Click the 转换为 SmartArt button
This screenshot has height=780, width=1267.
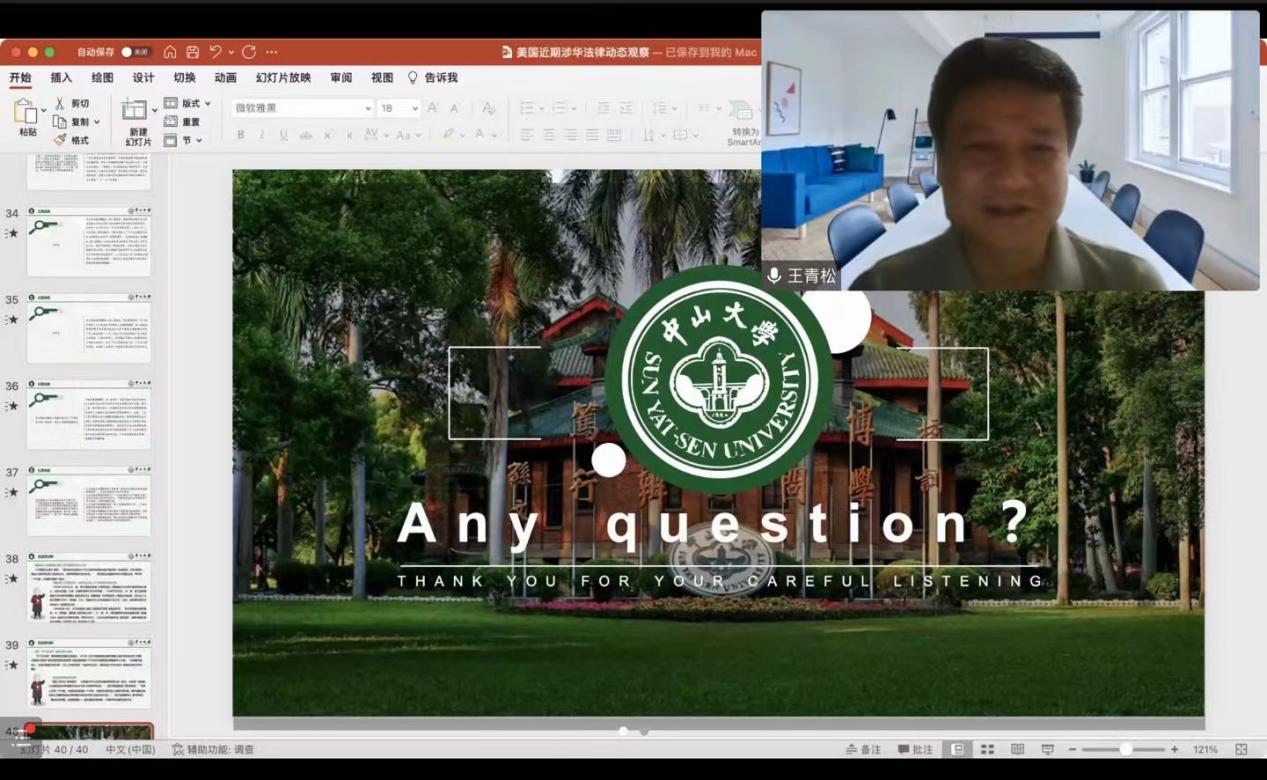pyautogui.click(x=744, y=123)
